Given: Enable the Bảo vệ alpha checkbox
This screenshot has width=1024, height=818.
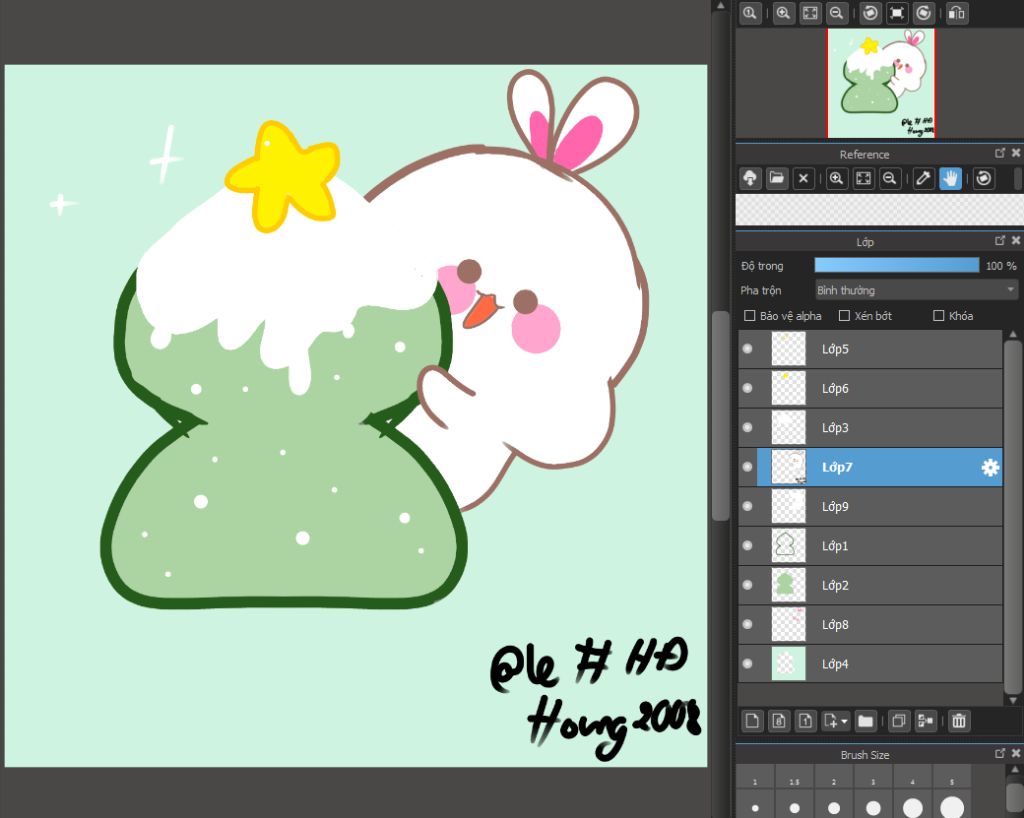Looking at the screenshot, I should (750, 315).
